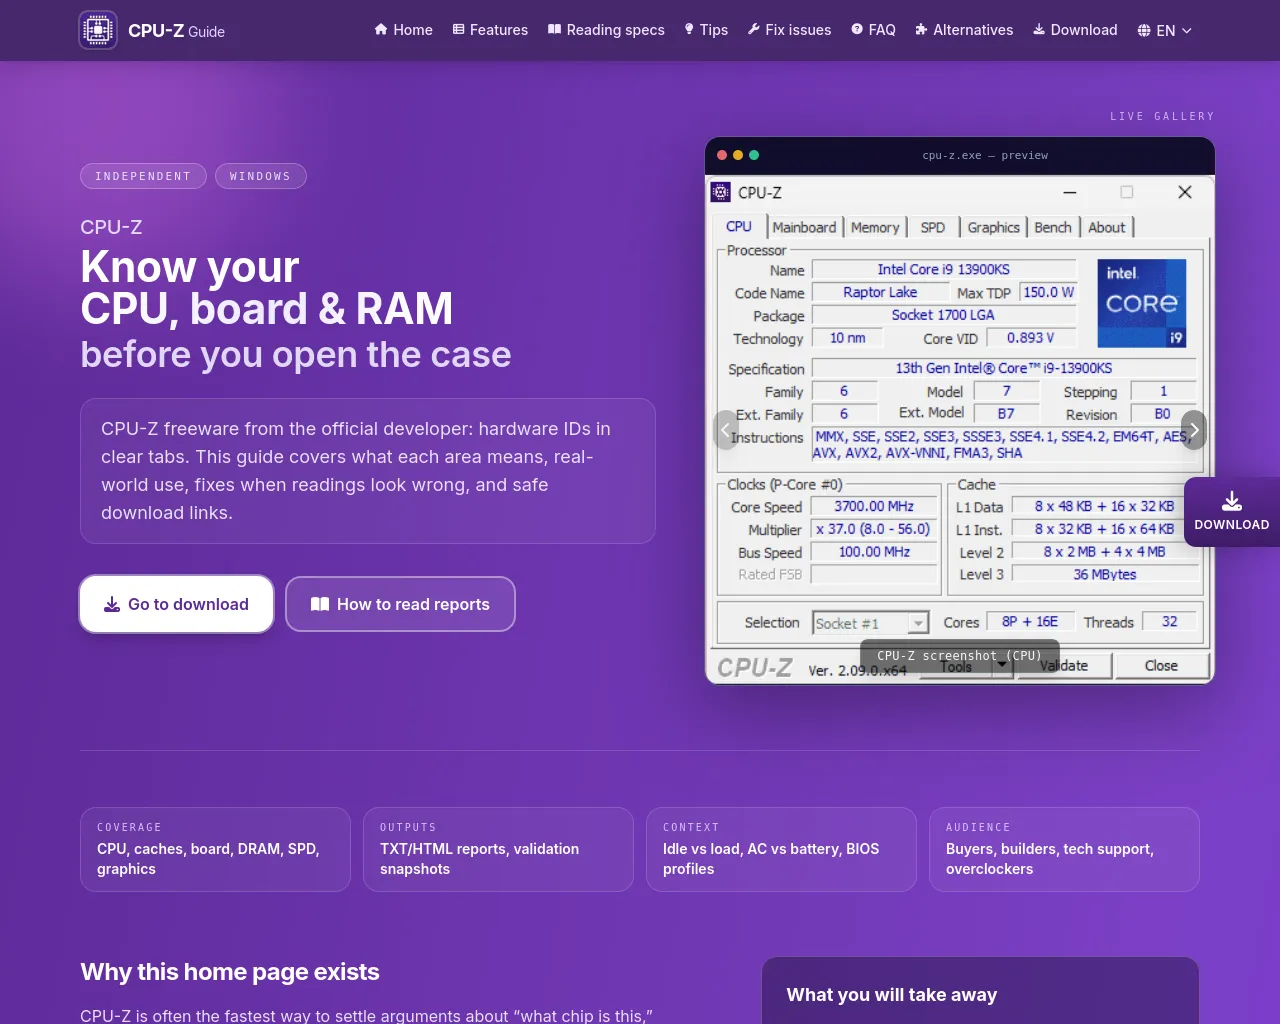The width and height of the screenshot is (1280, 1024).
Task: Click the WINDOWS badge
Action: pos(260,176)
